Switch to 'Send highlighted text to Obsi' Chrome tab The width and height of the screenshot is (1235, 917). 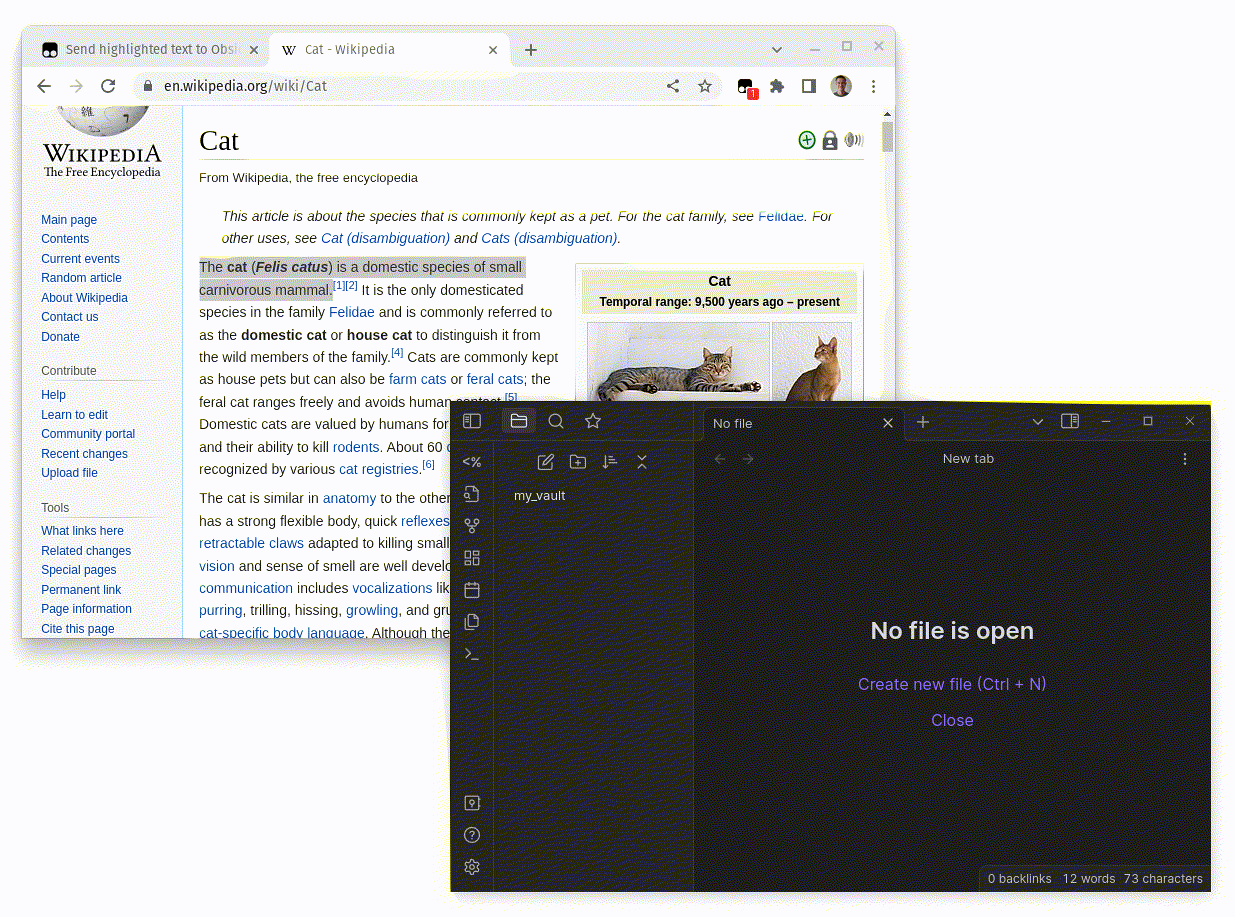pyautogui.click(x=150, y=49)
